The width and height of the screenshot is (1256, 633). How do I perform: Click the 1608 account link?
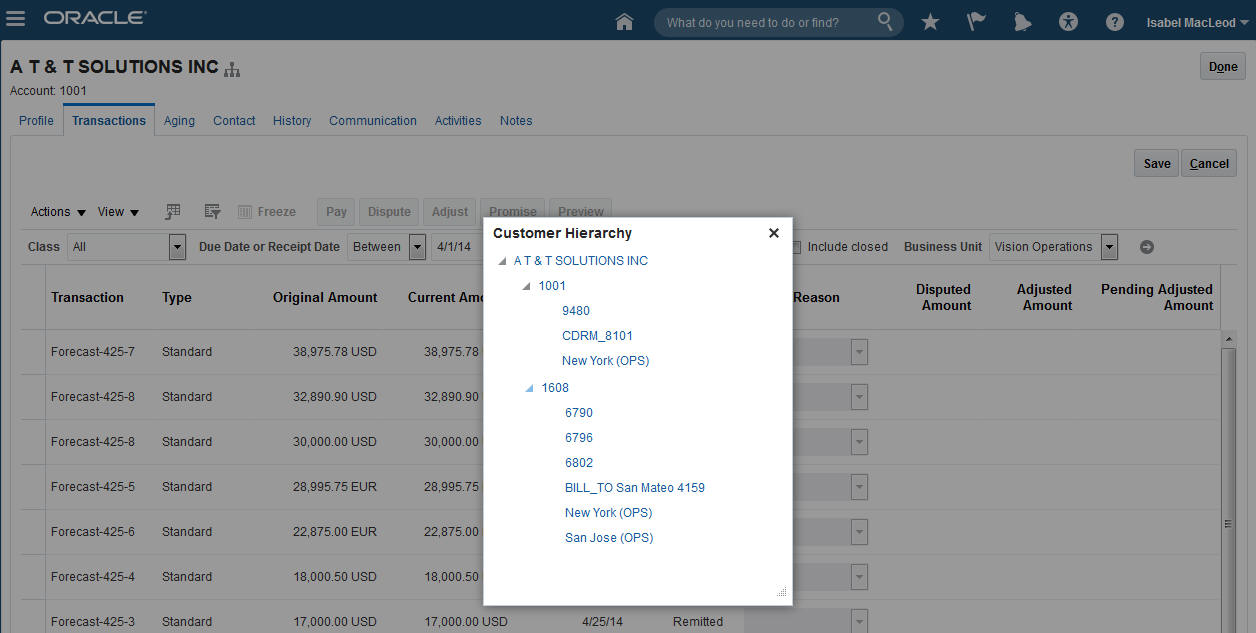[555, 388]
